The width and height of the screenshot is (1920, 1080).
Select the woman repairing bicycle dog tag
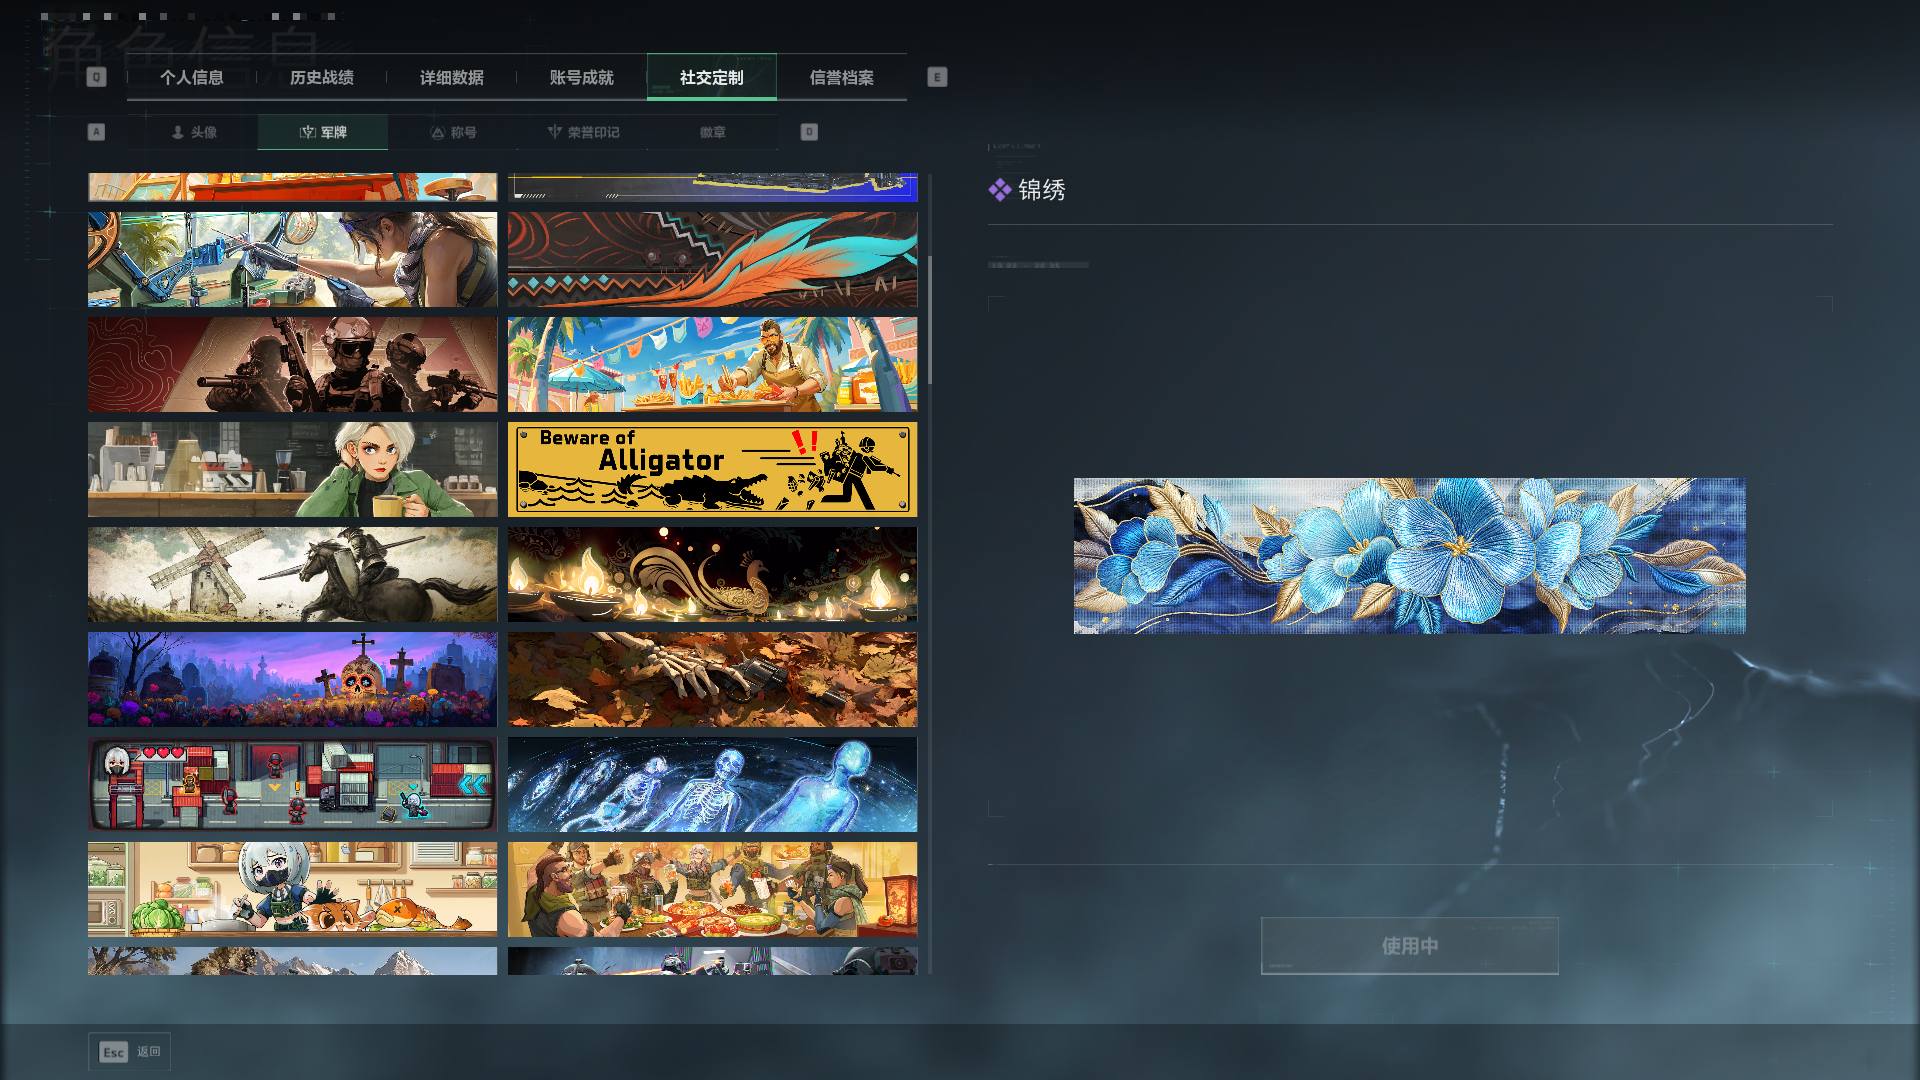[292, 259]
